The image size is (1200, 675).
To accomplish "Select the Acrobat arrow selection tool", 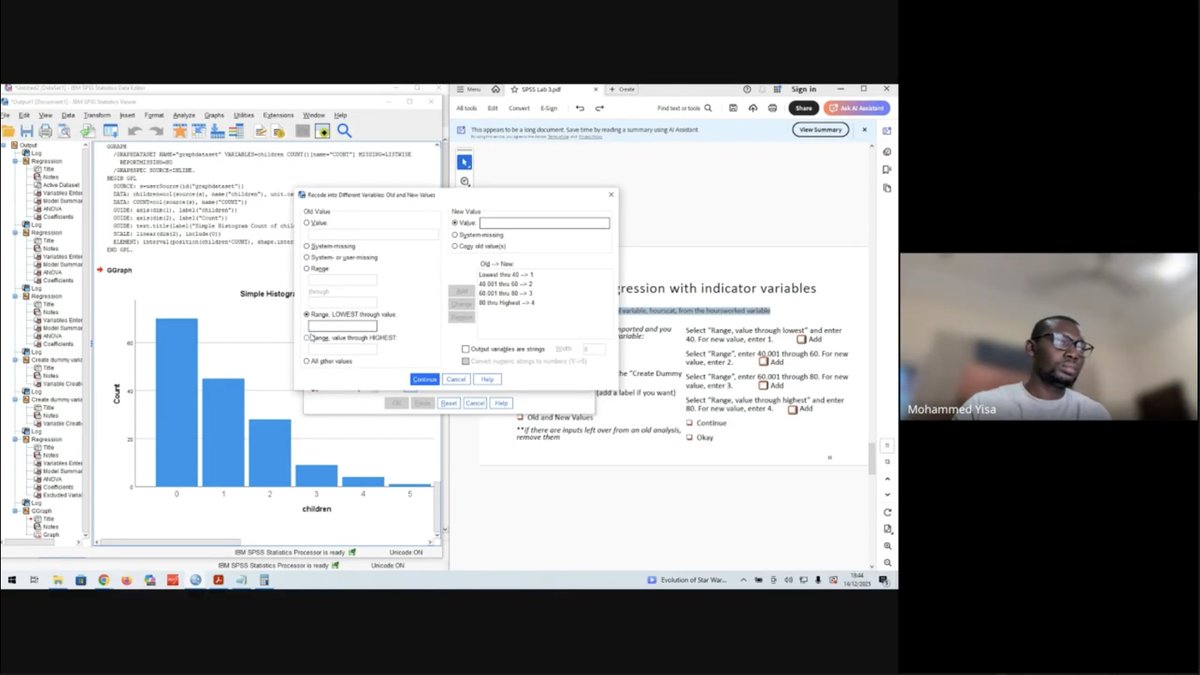I will point(464,162).
